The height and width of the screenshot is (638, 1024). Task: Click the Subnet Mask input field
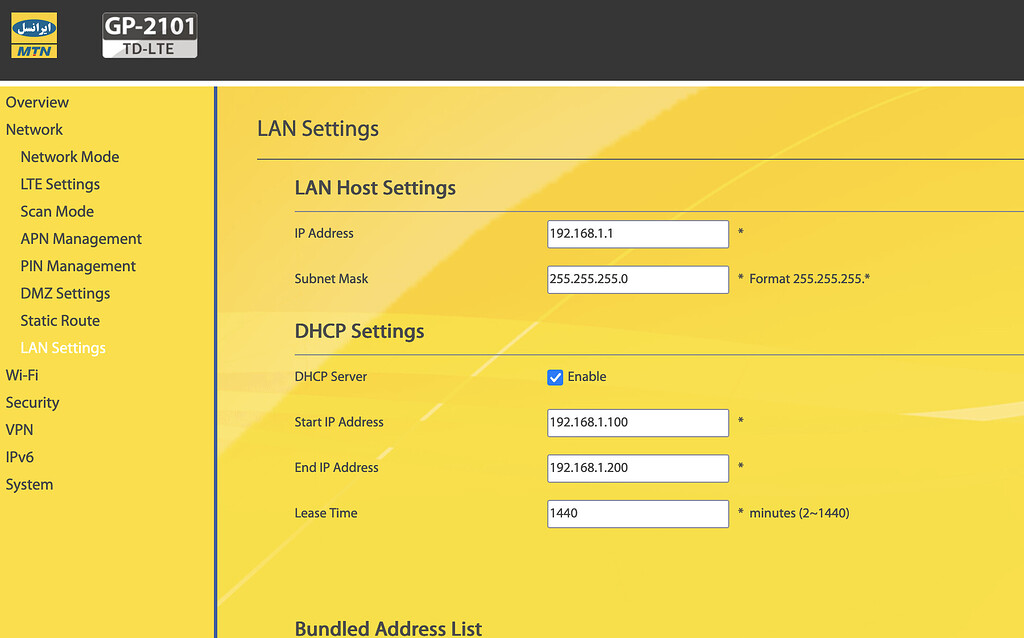click(637, 279)
